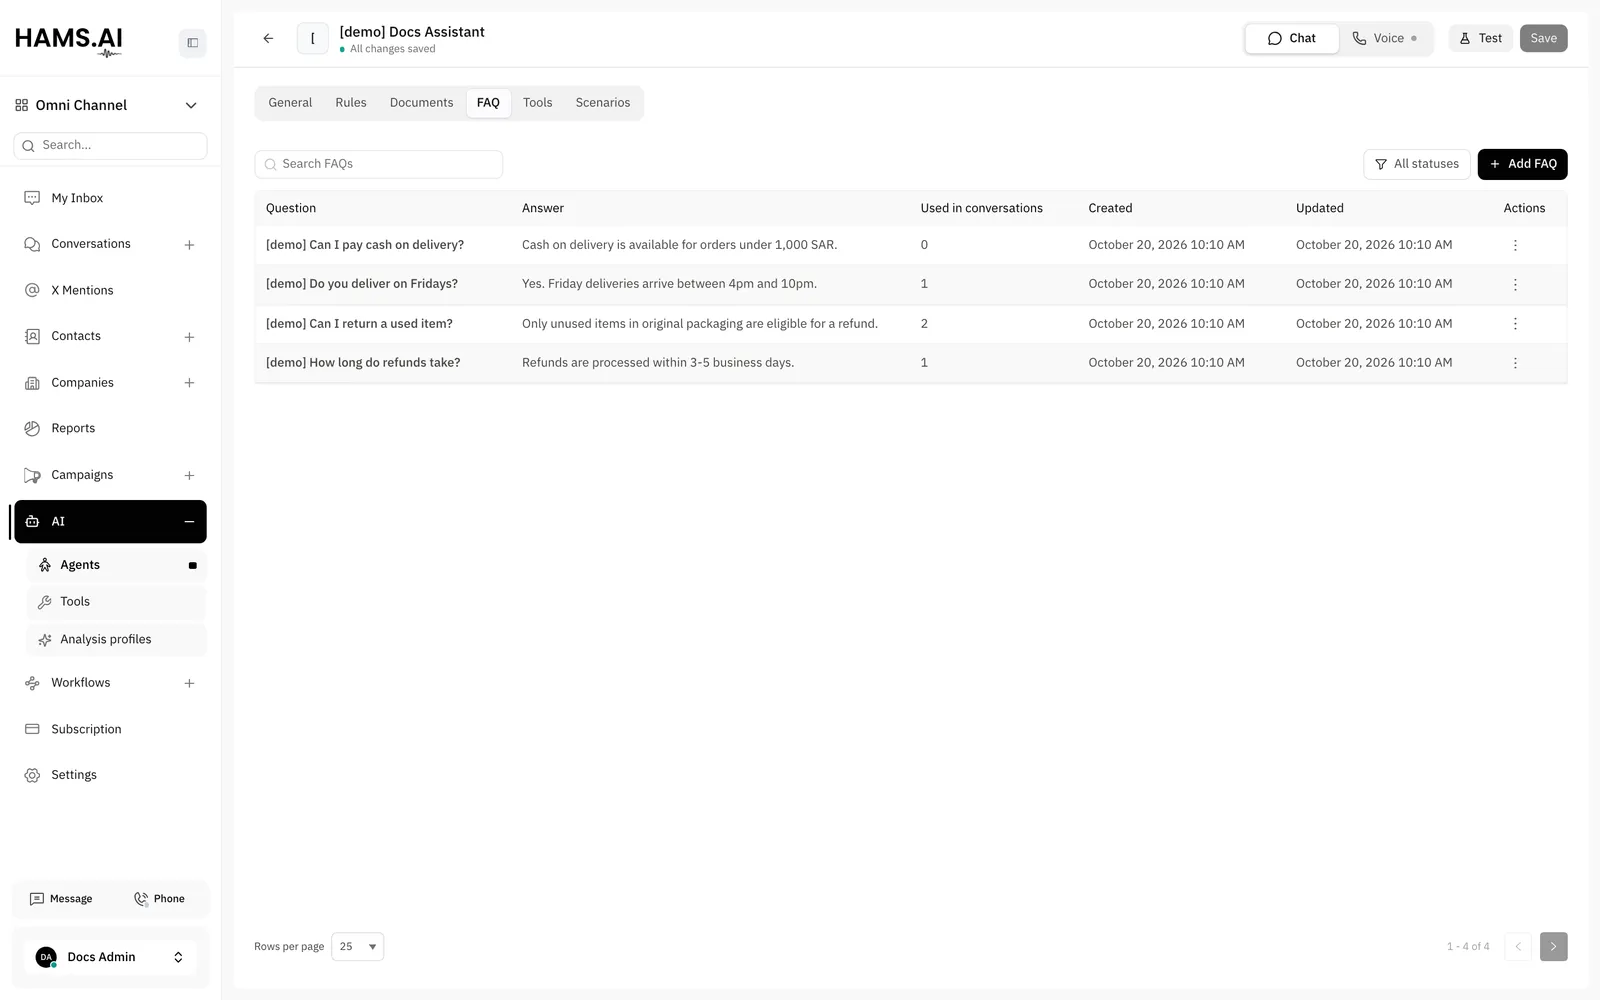The image size is (1600, 1000).
Task: Switch to Rules tab
Action: (351, 103)
